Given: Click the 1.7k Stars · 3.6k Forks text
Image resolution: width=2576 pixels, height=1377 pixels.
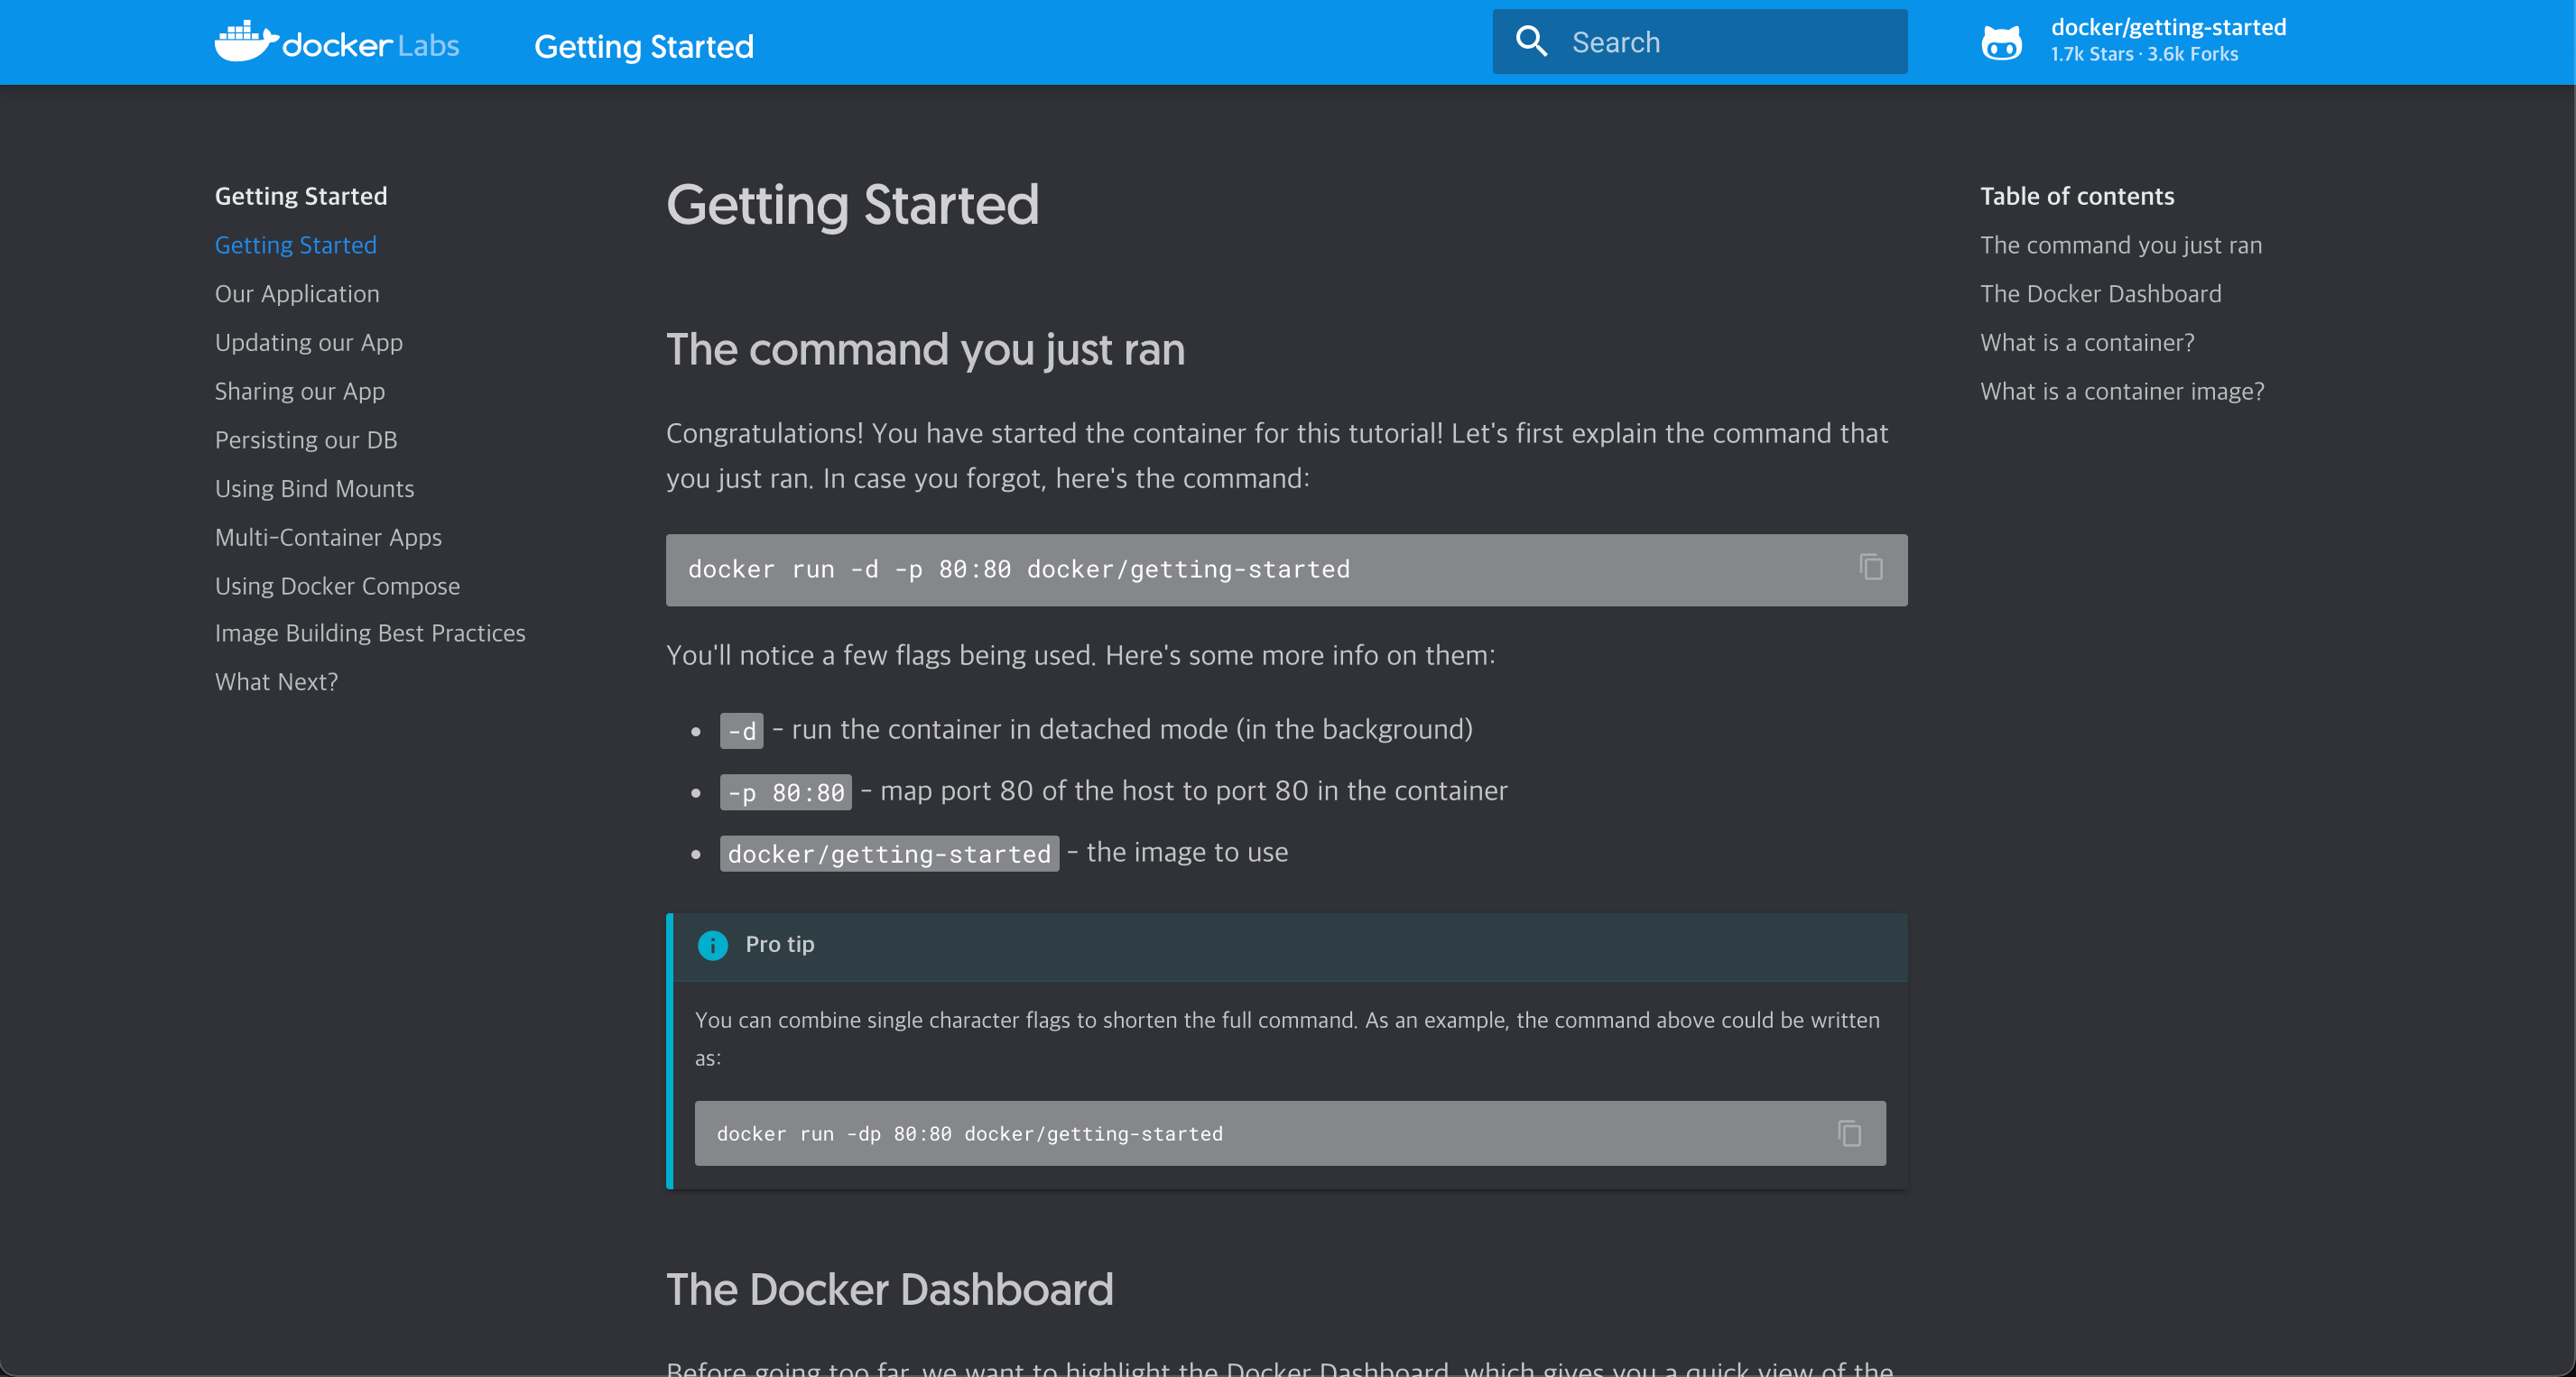Looking at the screenshot, I should 2144,55.
